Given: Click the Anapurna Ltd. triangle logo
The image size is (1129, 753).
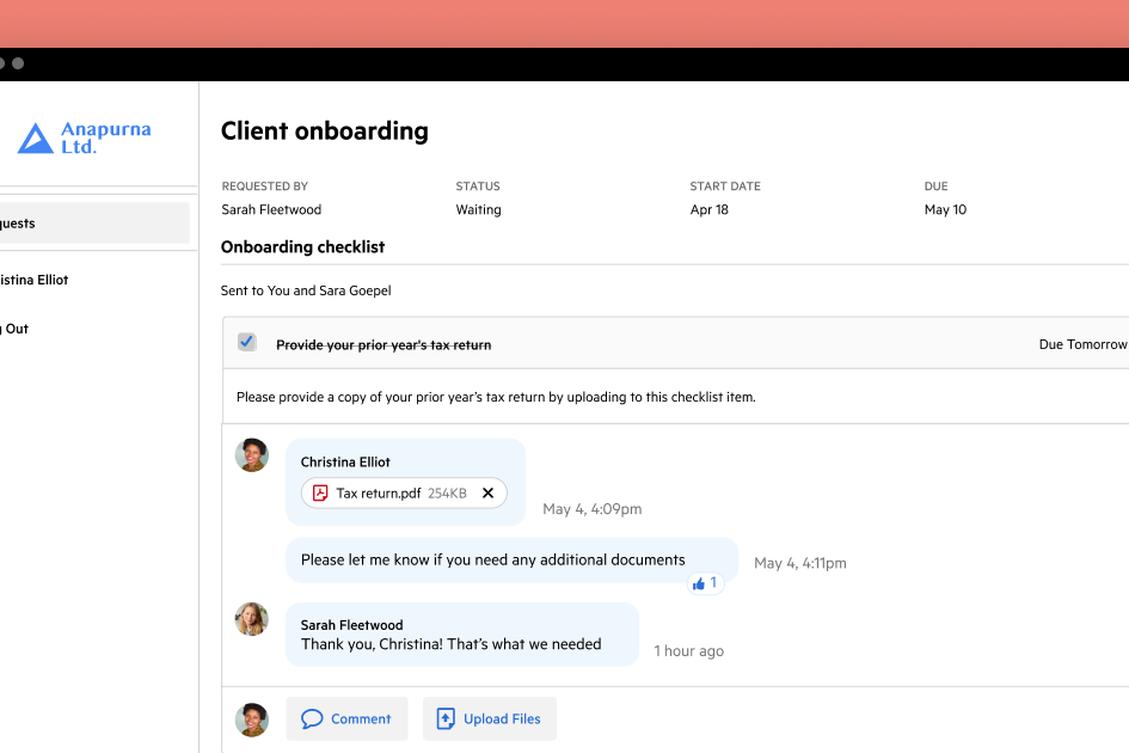Looking at the screenshot, I should (x=35, y=138).
